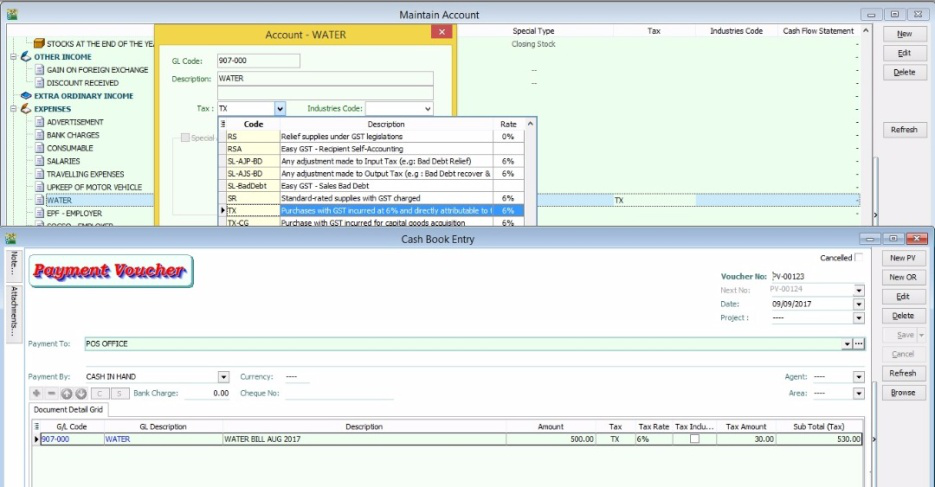Open the Document Detail Grid column chooser icon

click(x=36, y=426)
